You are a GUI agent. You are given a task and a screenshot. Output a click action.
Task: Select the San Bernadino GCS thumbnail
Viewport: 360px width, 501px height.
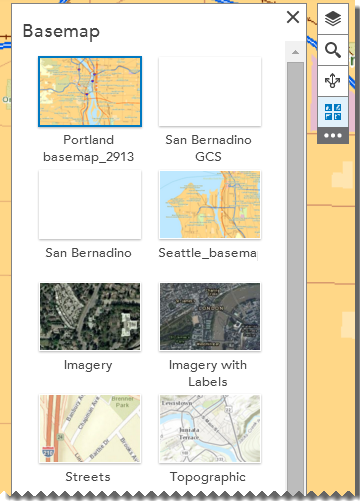click(x=210, y=92)
